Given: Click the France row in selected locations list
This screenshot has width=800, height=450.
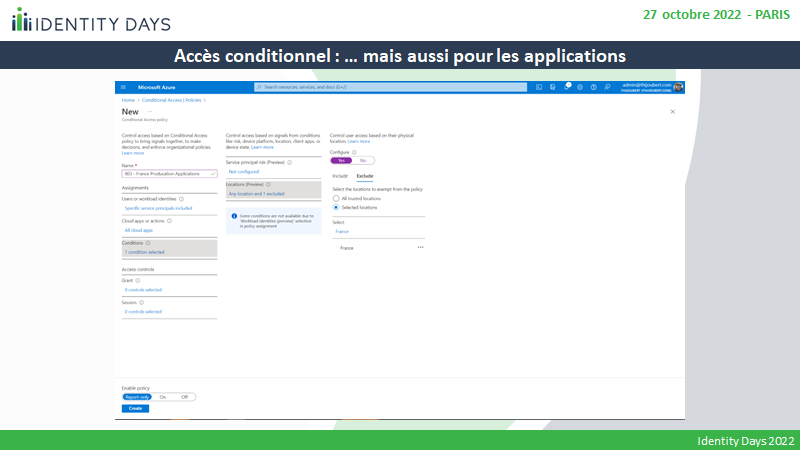Looking at the screenshot, I should (x=379, y=248).
